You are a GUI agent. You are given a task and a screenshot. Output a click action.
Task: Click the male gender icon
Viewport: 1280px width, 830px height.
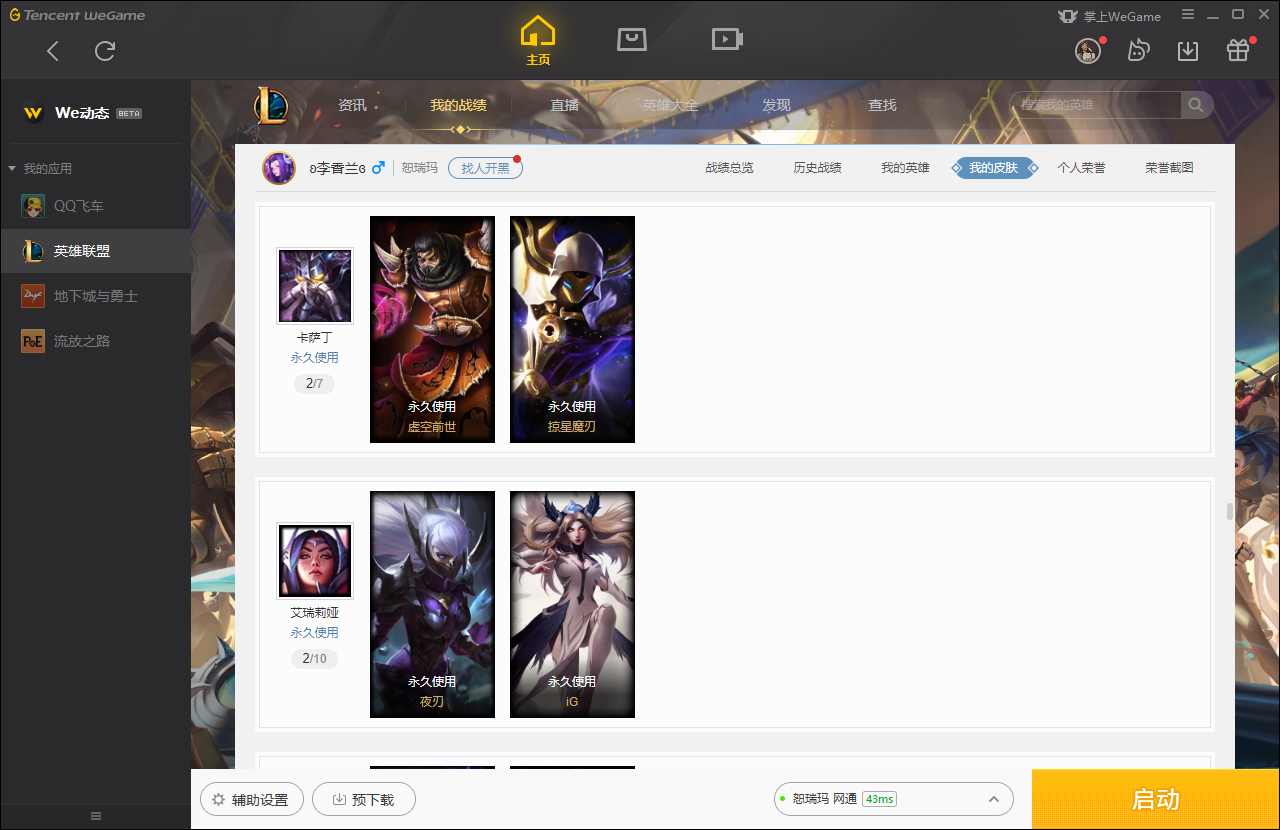[378, 168]
